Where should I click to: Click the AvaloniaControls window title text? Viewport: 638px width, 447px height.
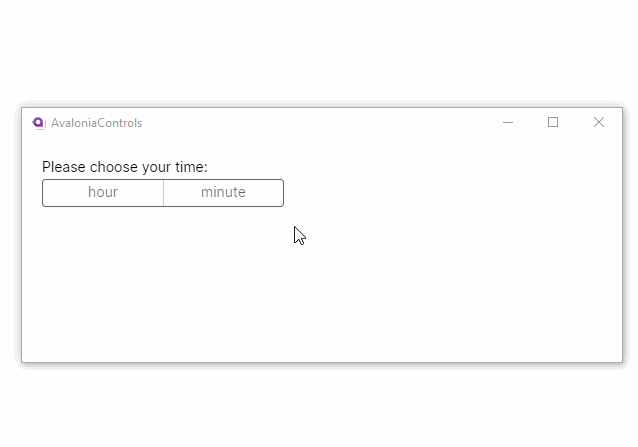click(x=96, y=123)
